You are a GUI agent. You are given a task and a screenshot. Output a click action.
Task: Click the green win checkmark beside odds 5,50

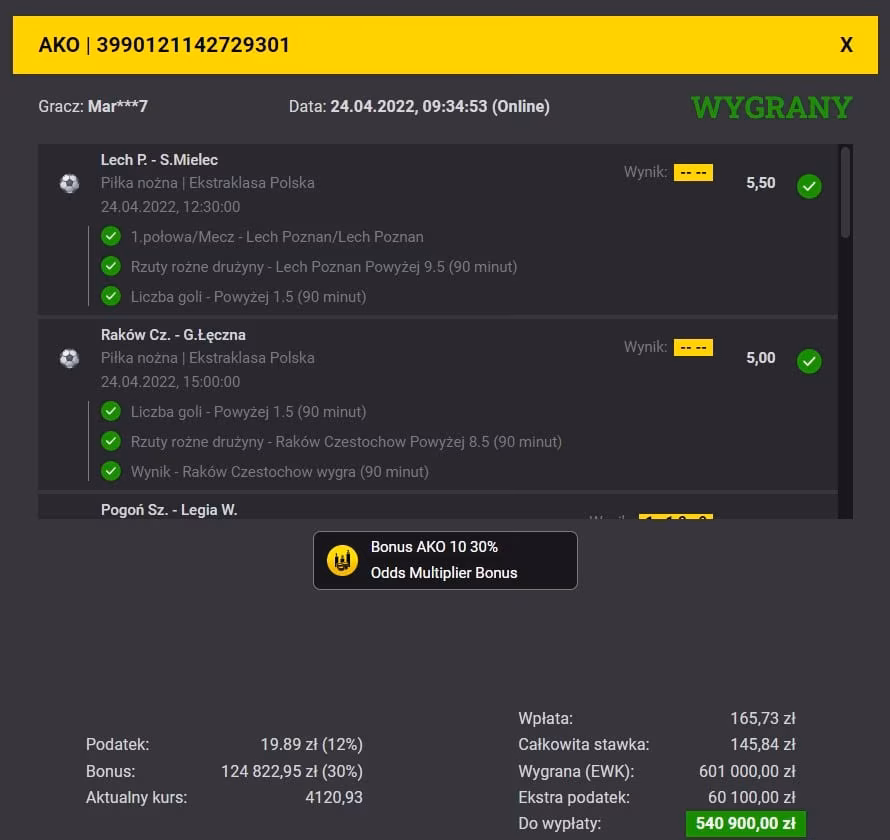point(809,186)
